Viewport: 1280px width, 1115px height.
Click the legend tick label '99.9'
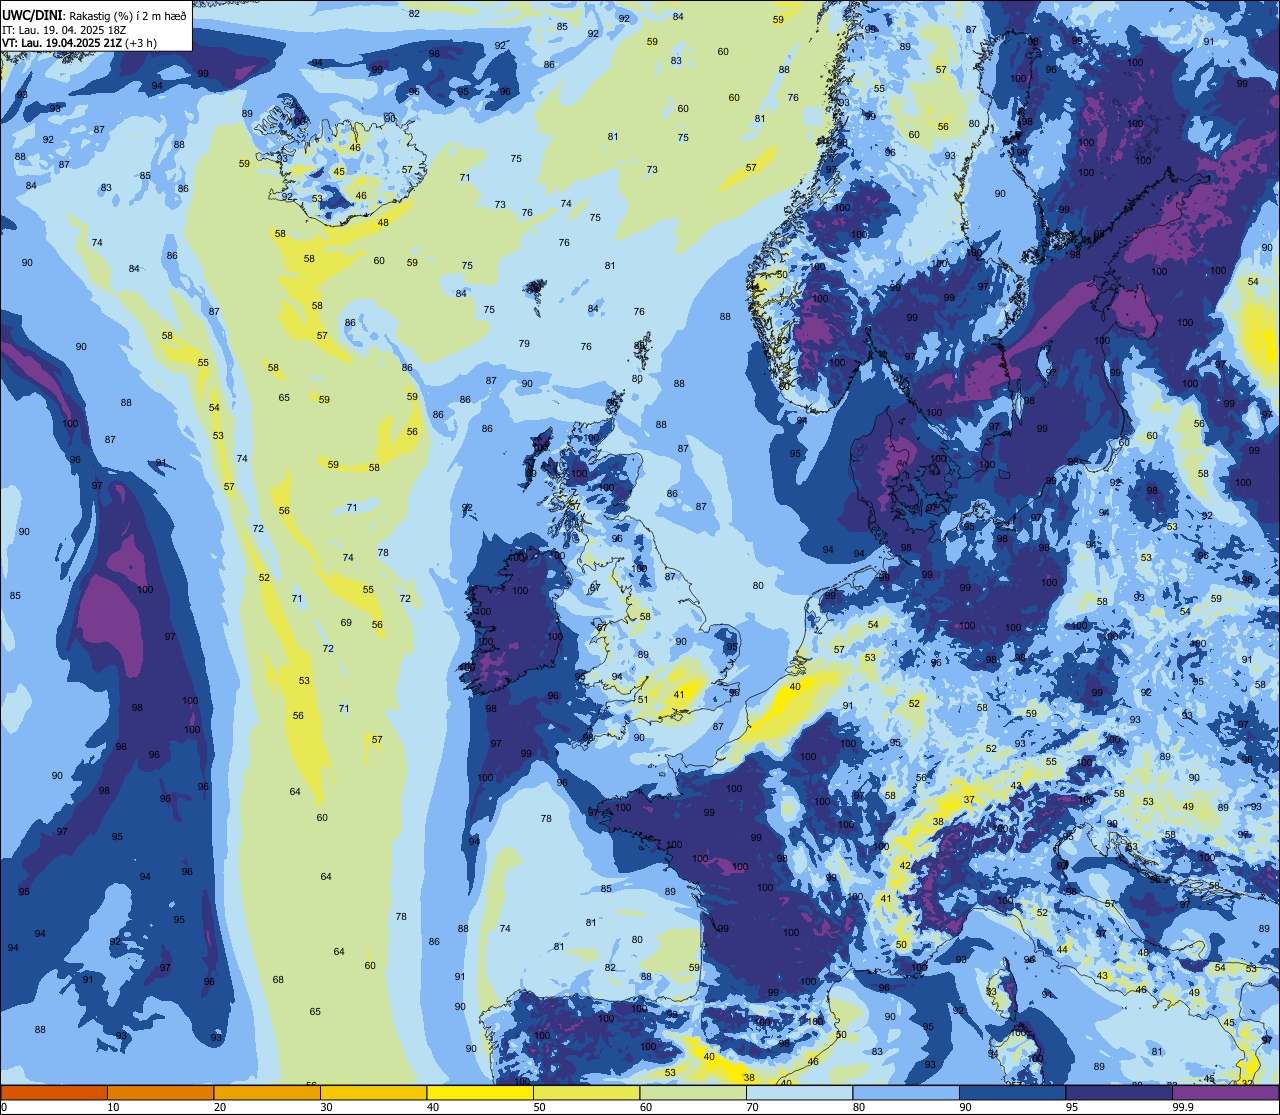1183,1107
